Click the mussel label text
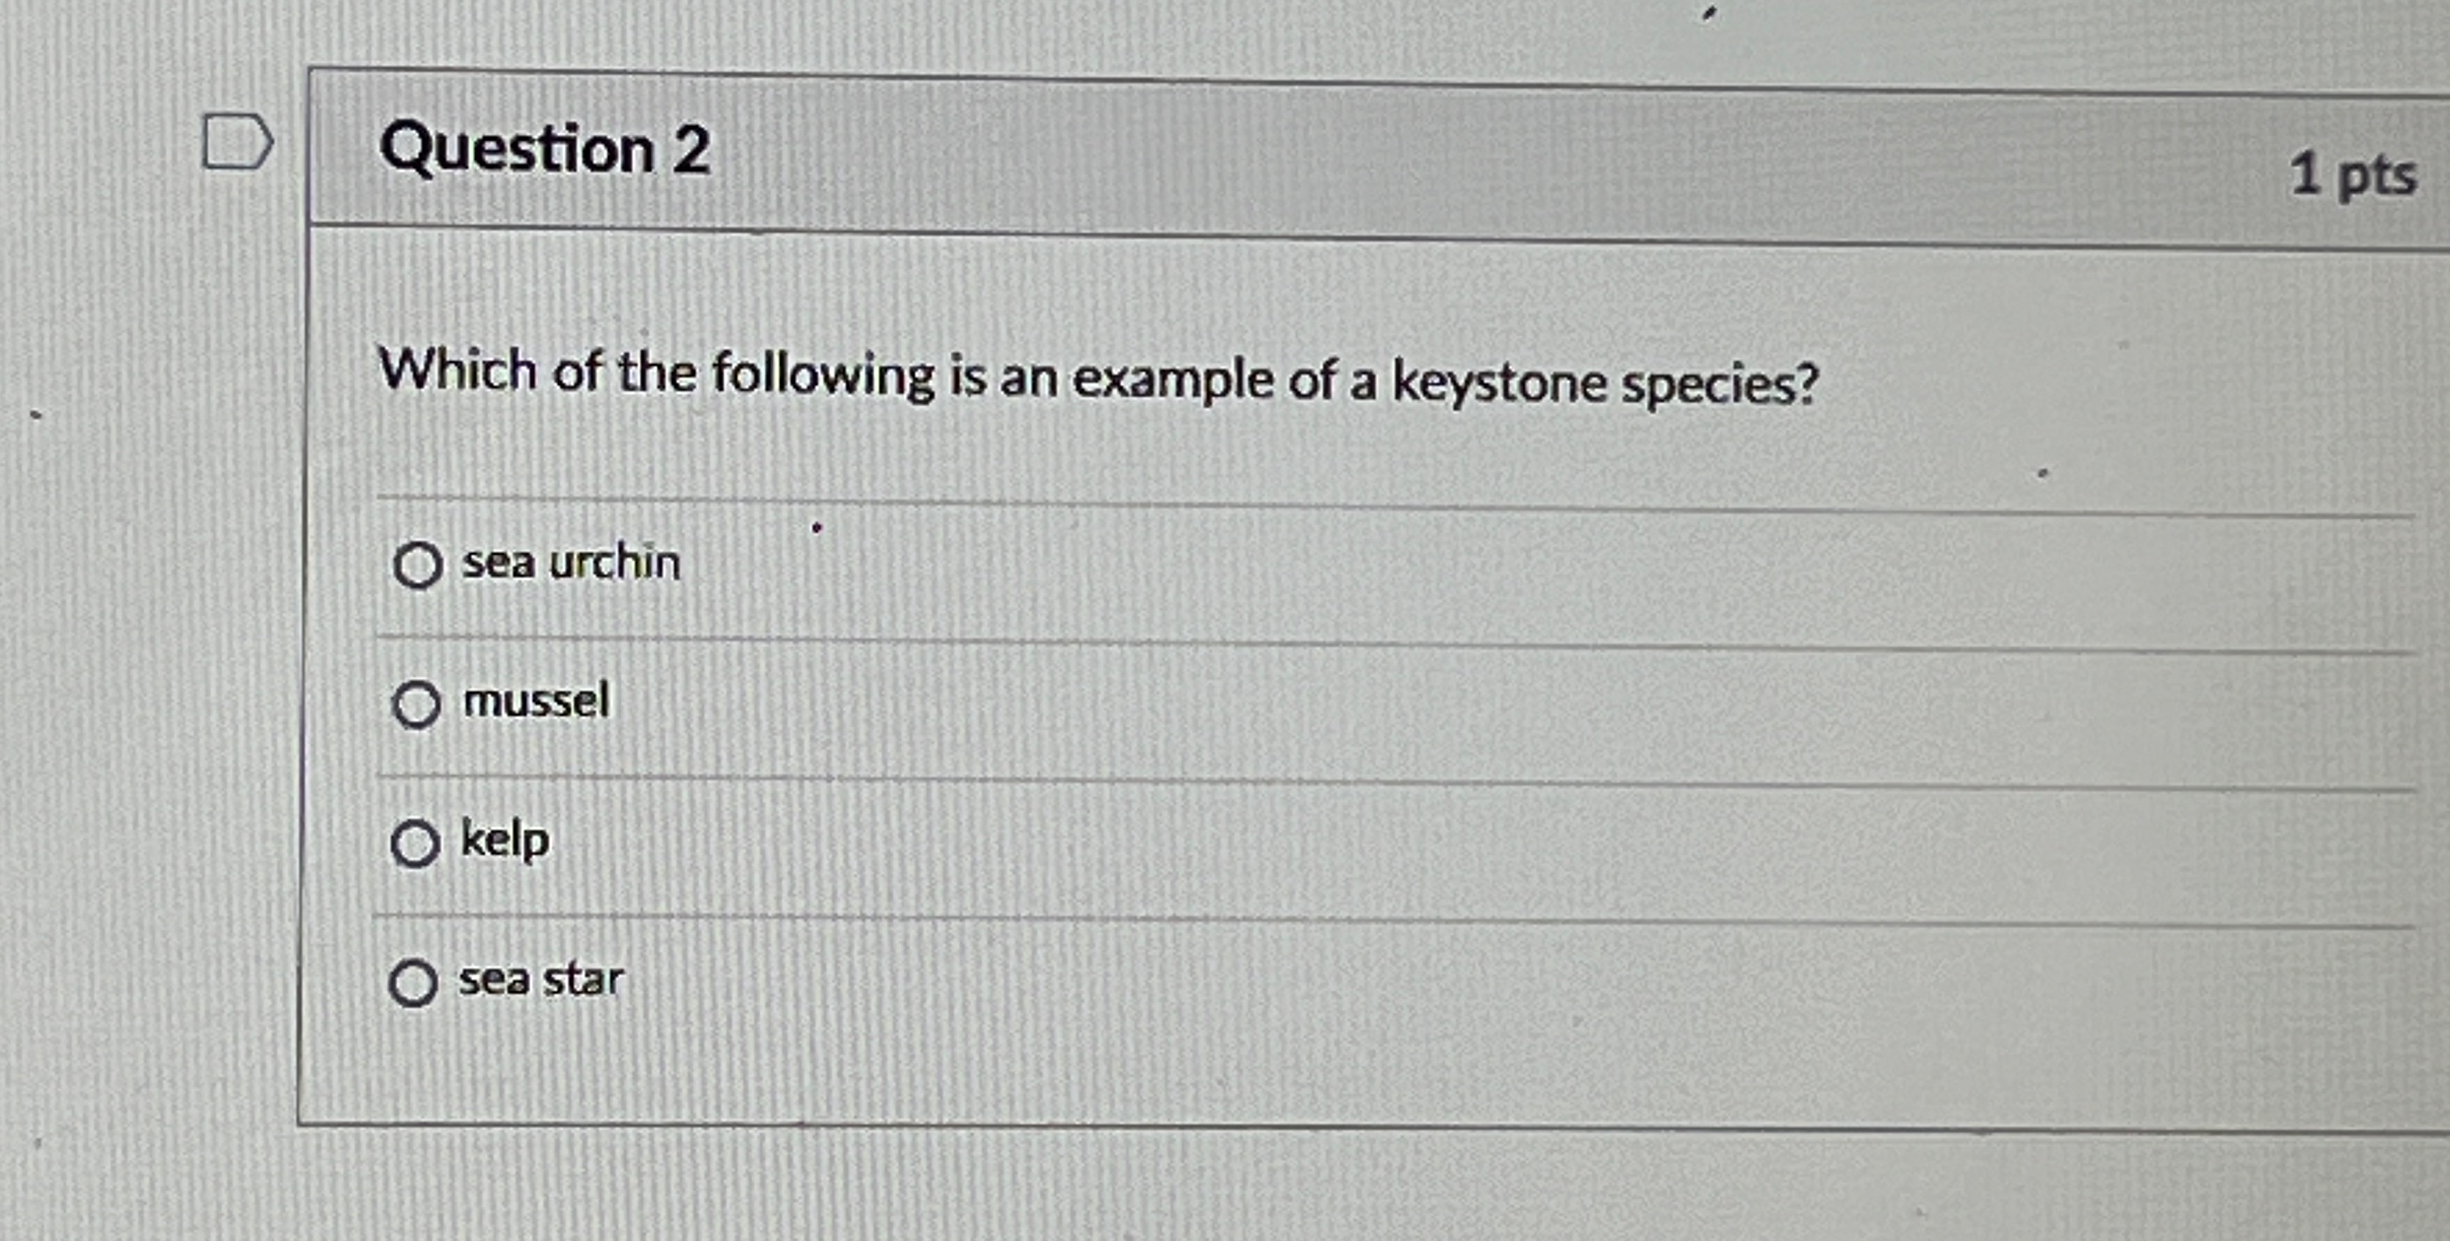The image size is (2450, 1241). tap(536, 703)
